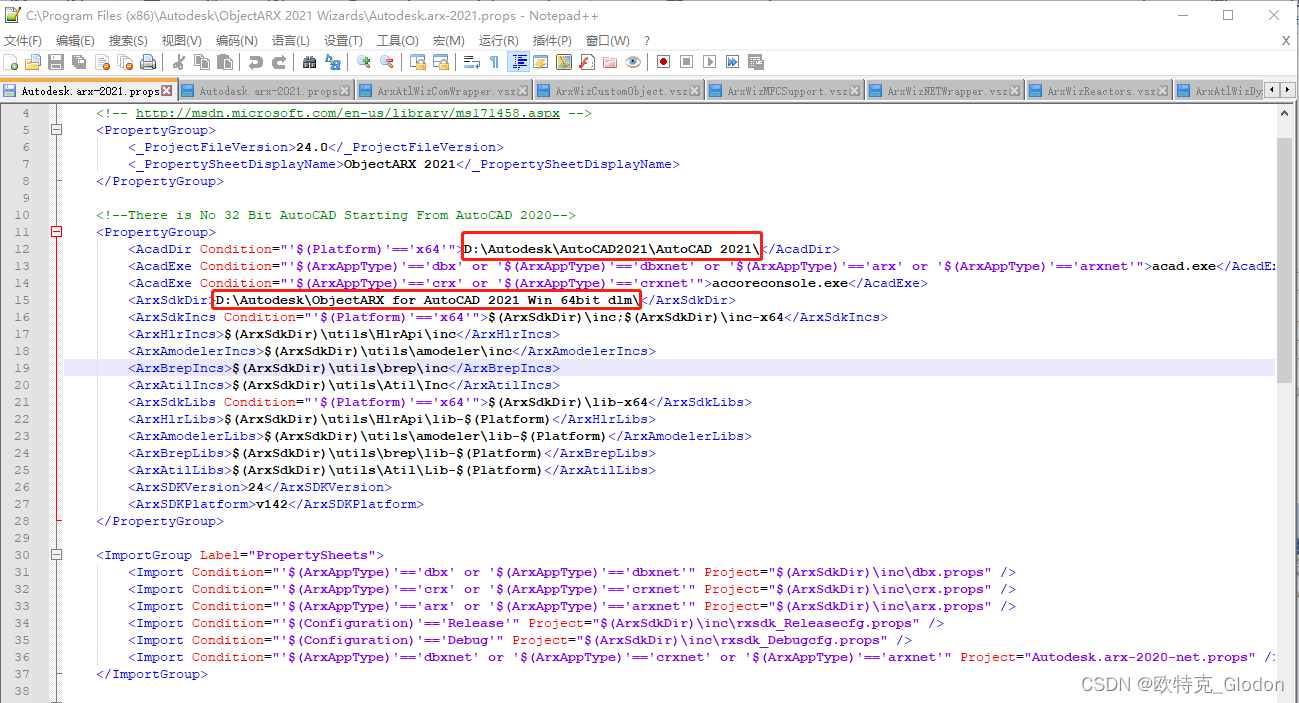Open a new blank document
The width and height of the screenshot is (1299, 703).
(x=11, y=62)
